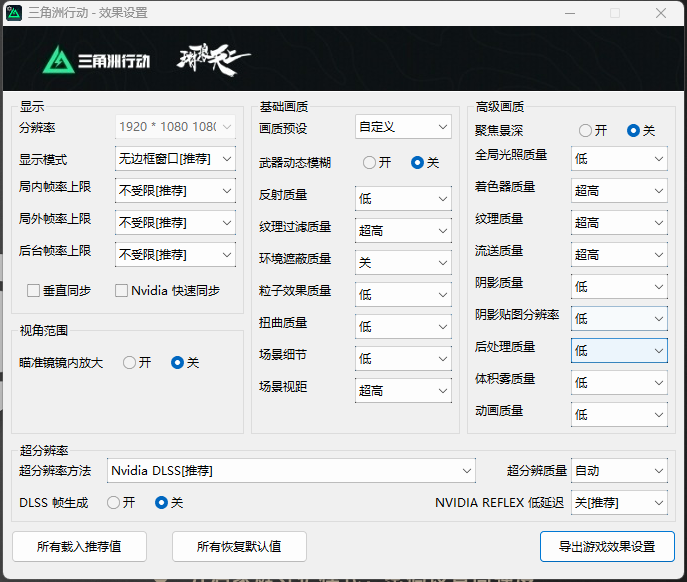687x582 pixels.
Task: Click the calligraphy logo in the banner
Action: [x=213, y=58]
